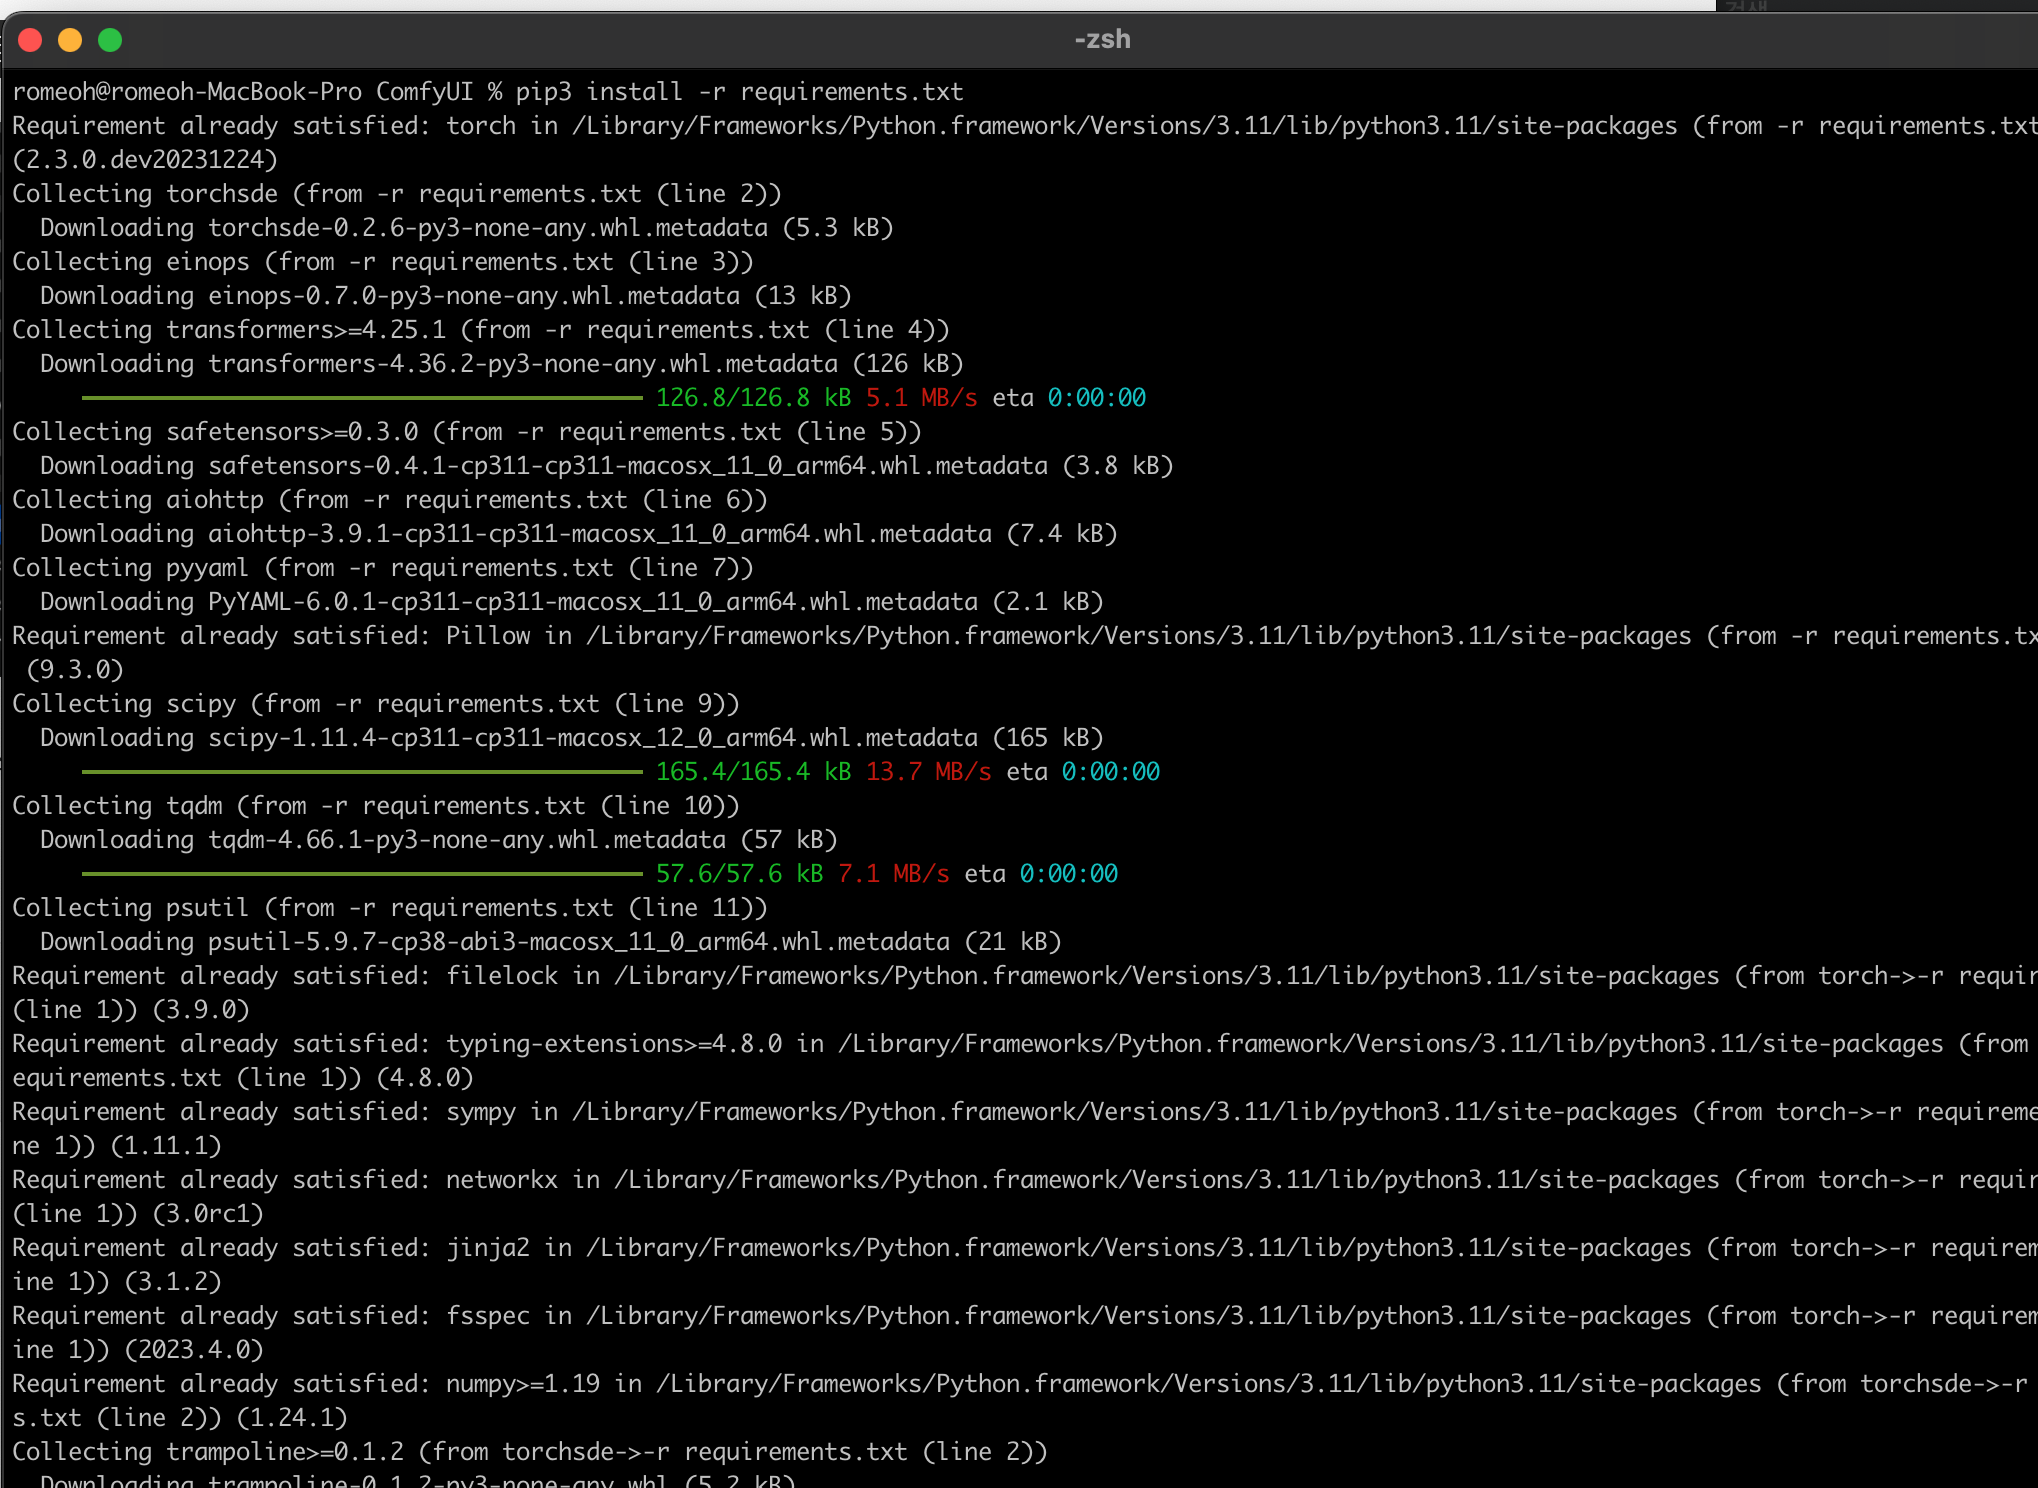Screen dimensions: 2038x1488
Task: Click the Collecting torchsde line
Action: [x=396, y=194]
